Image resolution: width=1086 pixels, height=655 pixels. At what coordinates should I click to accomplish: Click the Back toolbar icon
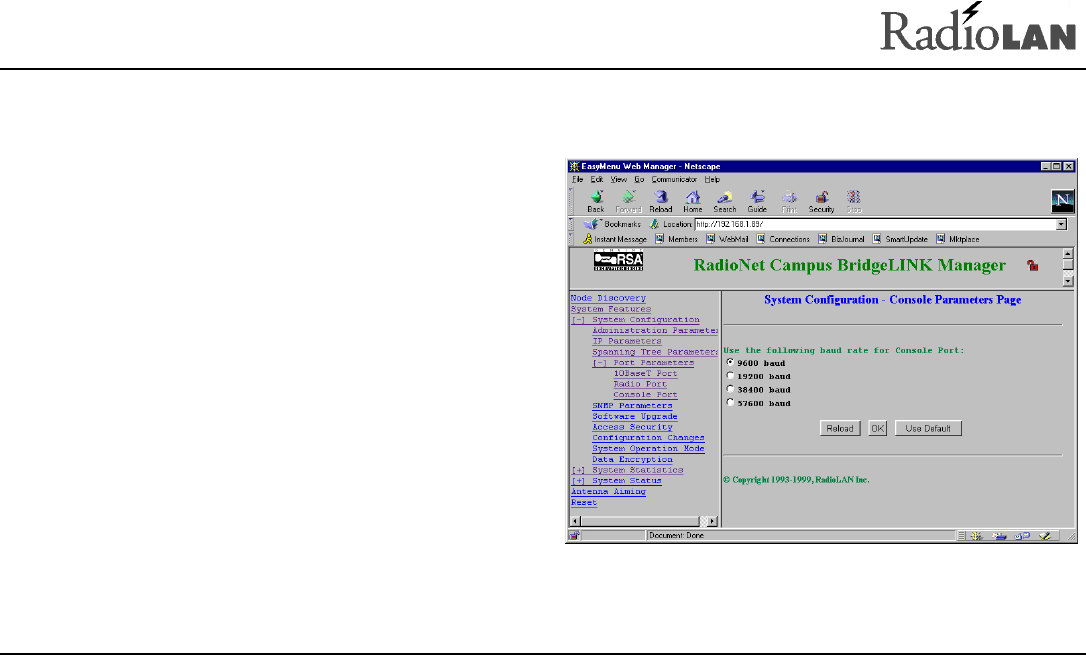coord(596,197)
